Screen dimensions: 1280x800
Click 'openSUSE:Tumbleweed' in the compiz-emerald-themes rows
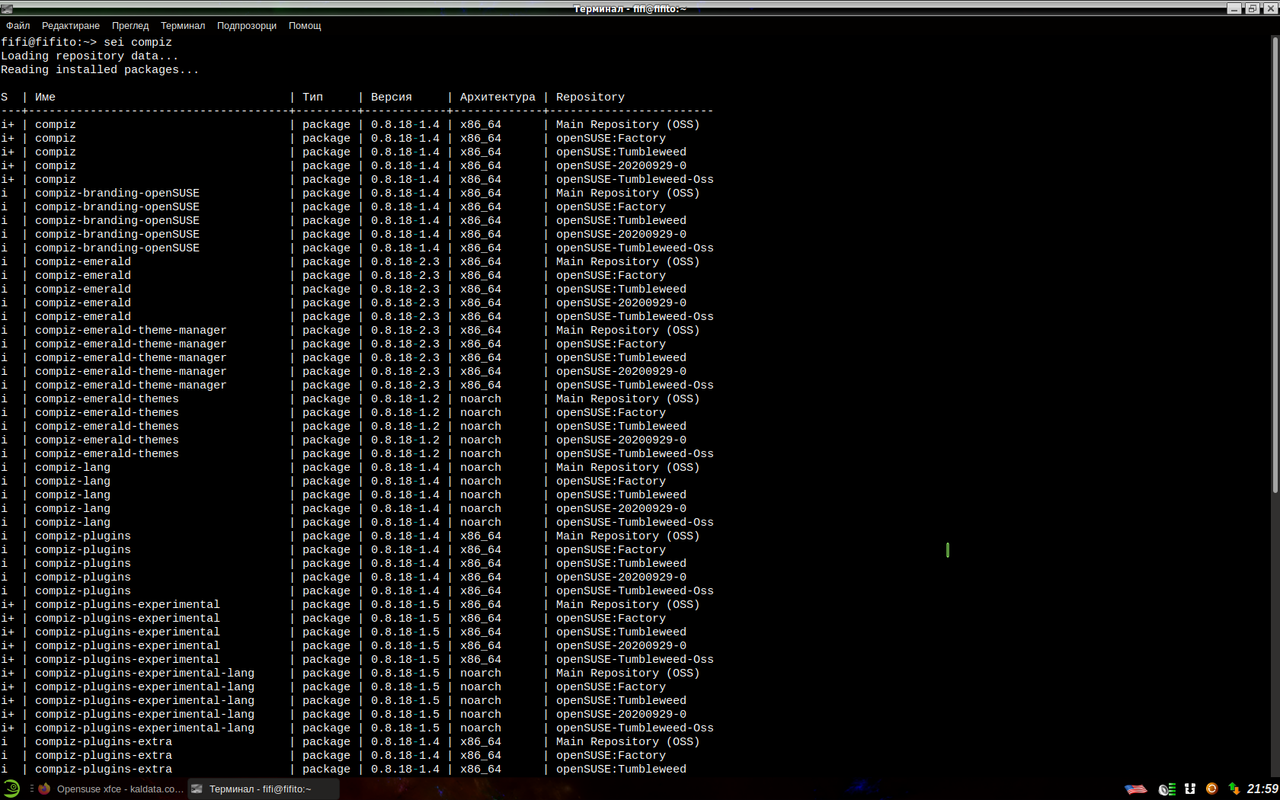621,426
